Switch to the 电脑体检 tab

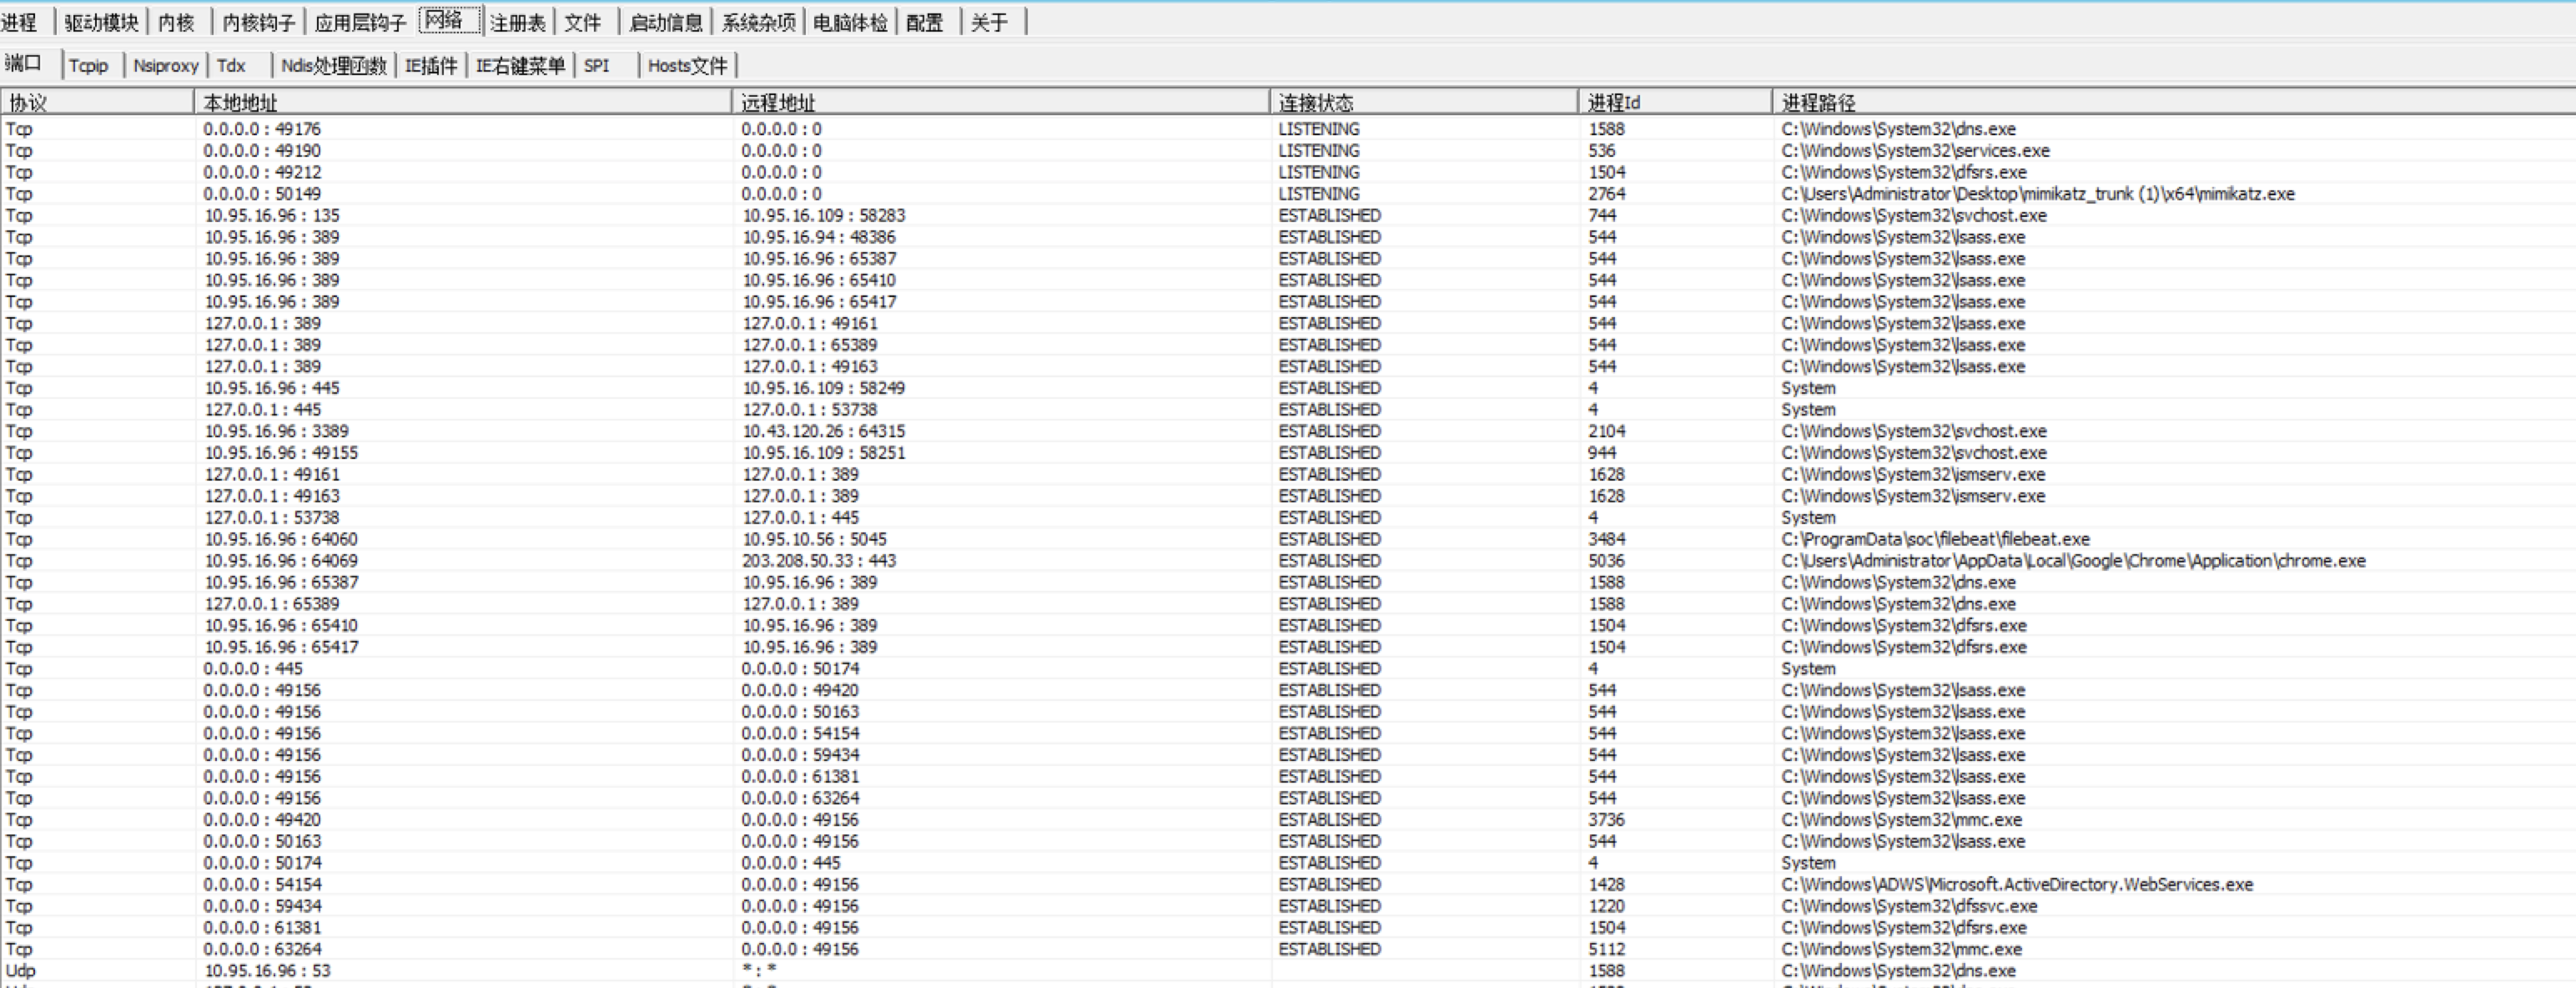pyautogui.click(x=850, y=22)
